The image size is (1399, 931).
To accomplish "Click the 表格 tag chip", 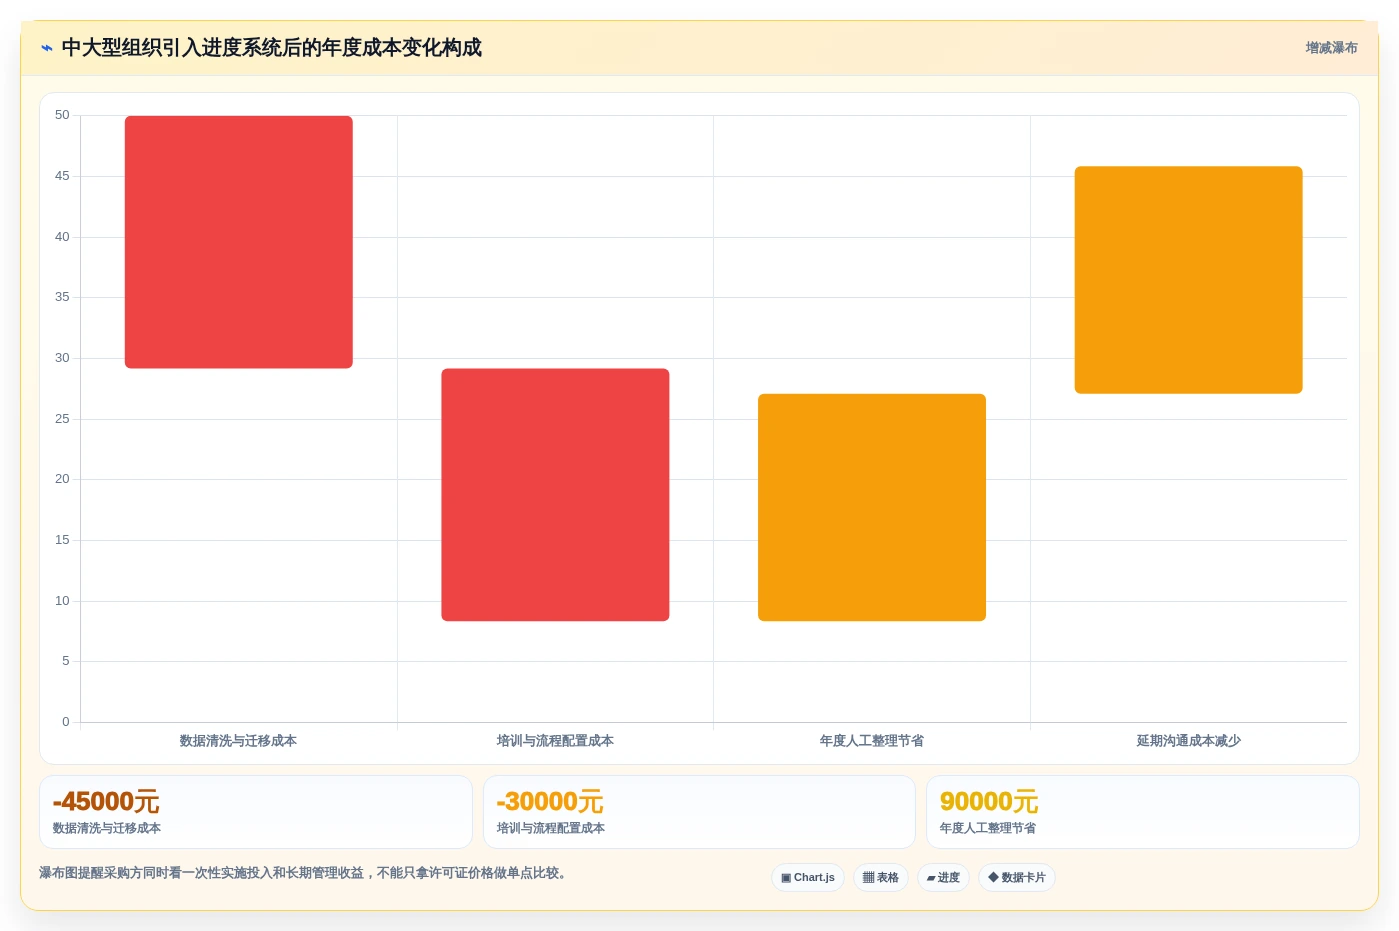I will [881, 878].
